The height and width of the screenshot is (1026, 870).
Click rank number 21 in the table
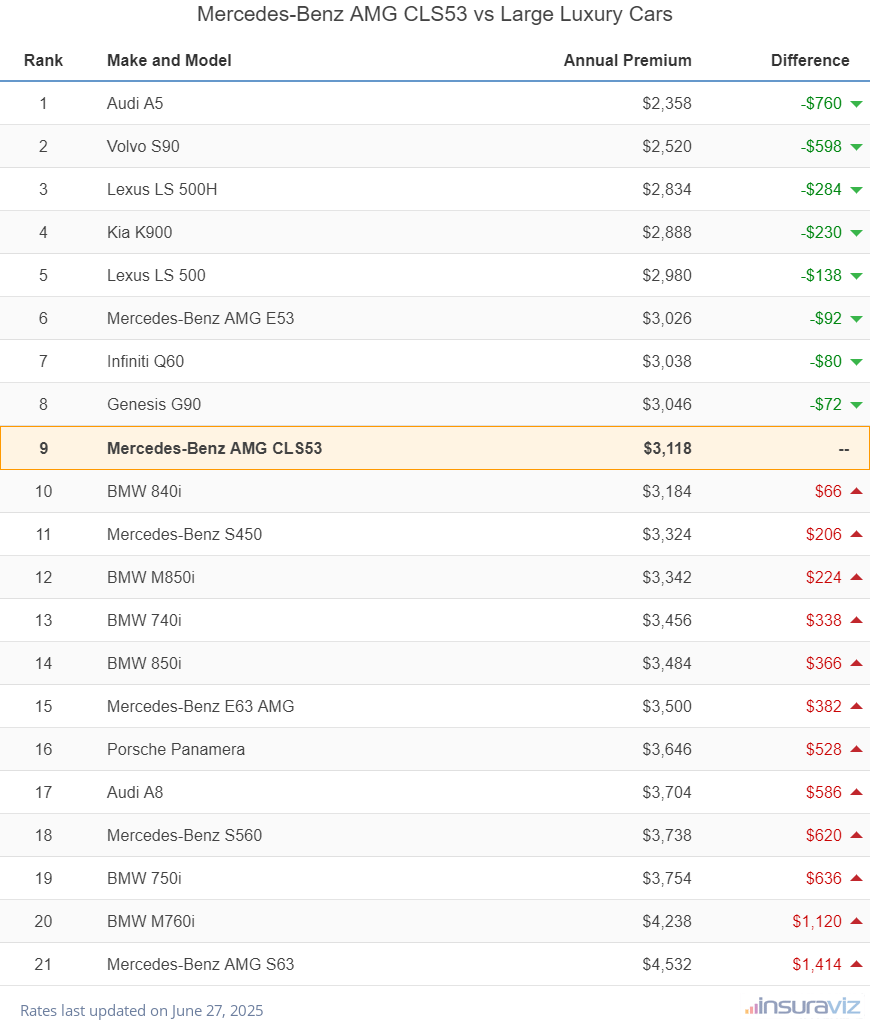pyautogui.click(x=43, y=964)
